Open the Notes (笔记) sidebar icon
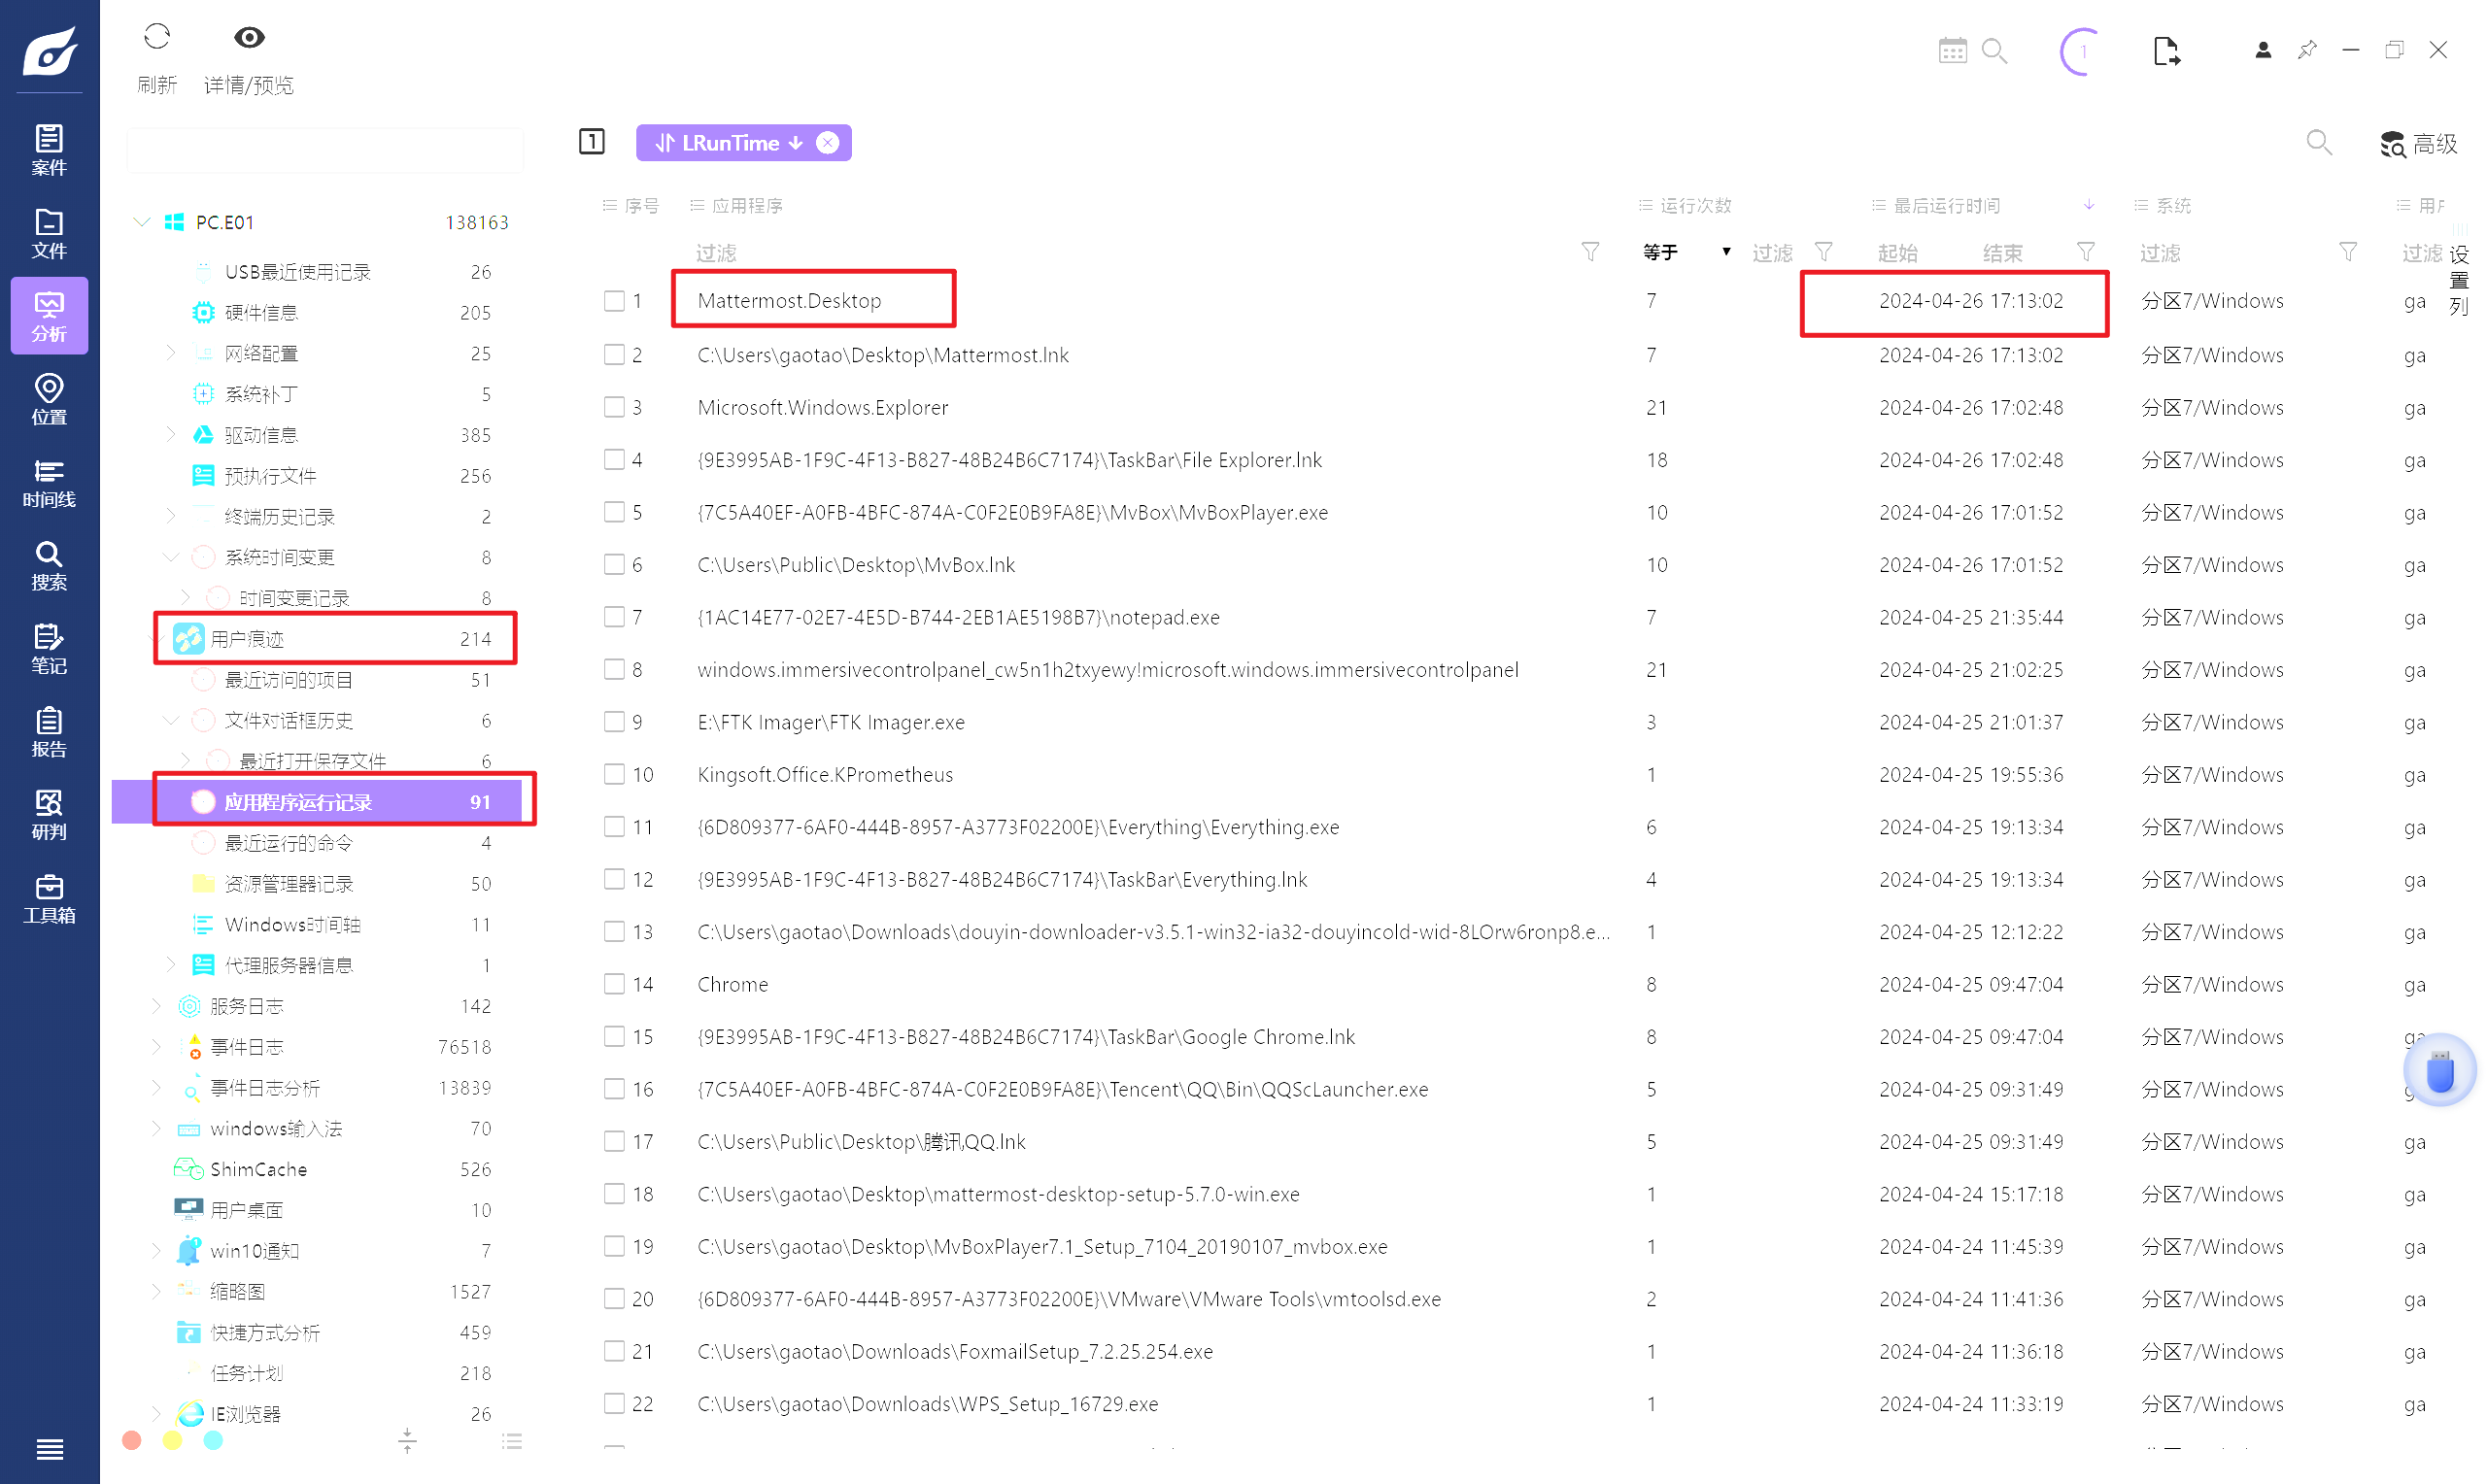The image size is (2487, 1484). [x=49, y=649]
